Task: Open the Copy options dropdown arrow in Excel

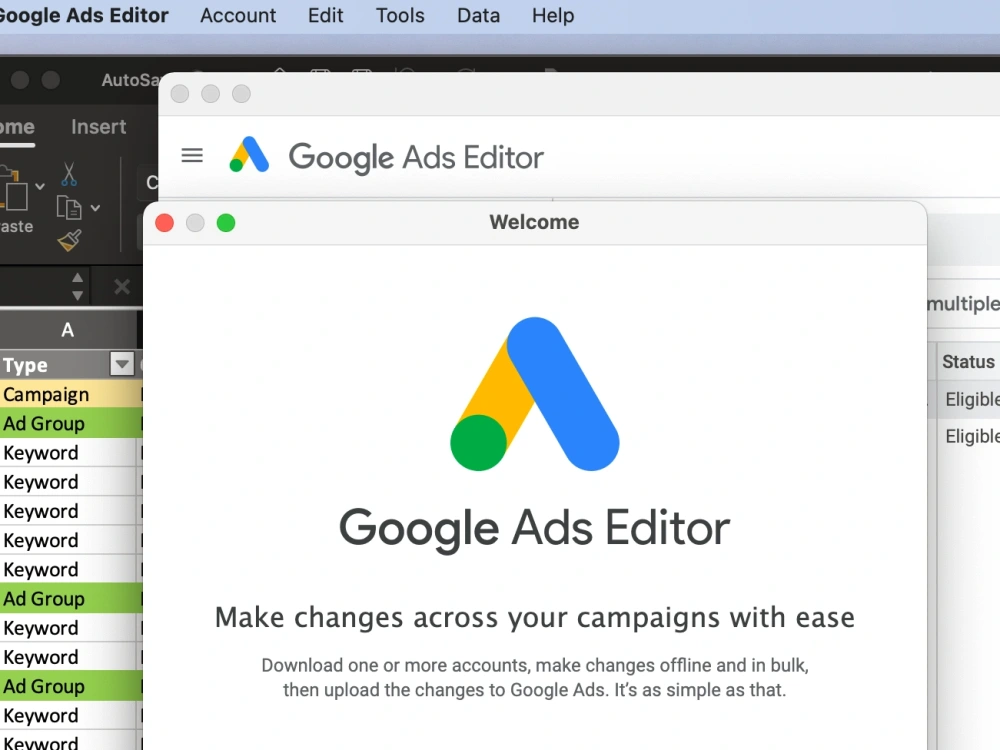Action: pyautogui.click(x=95, y=208)
